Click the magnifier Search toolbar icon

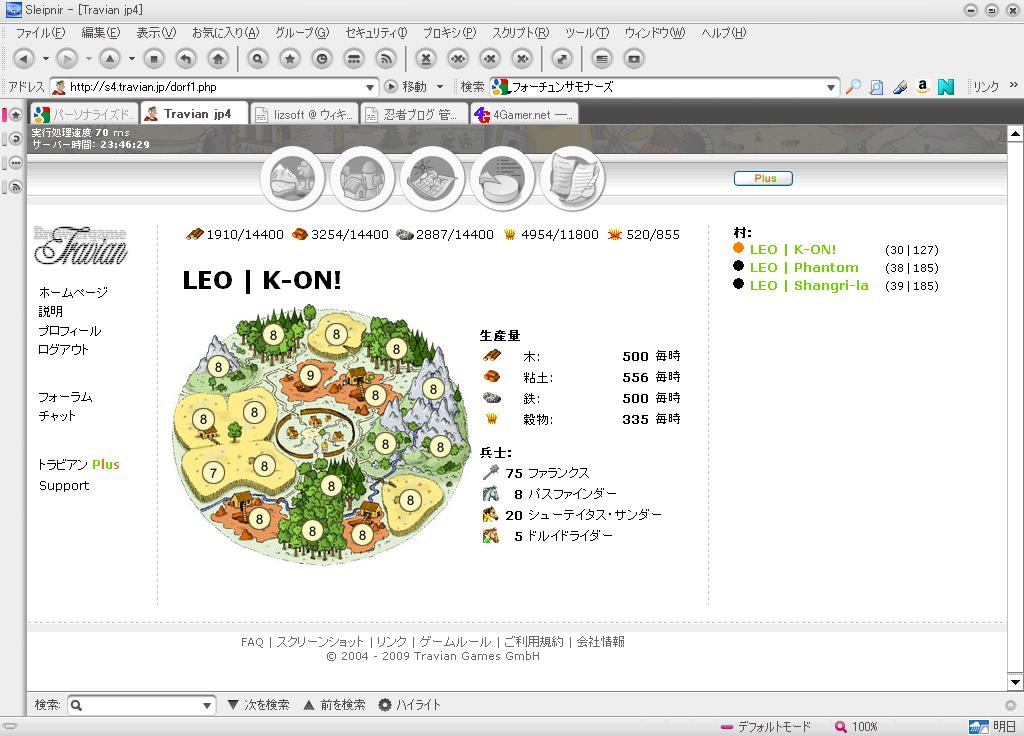[x=258, y=59]
